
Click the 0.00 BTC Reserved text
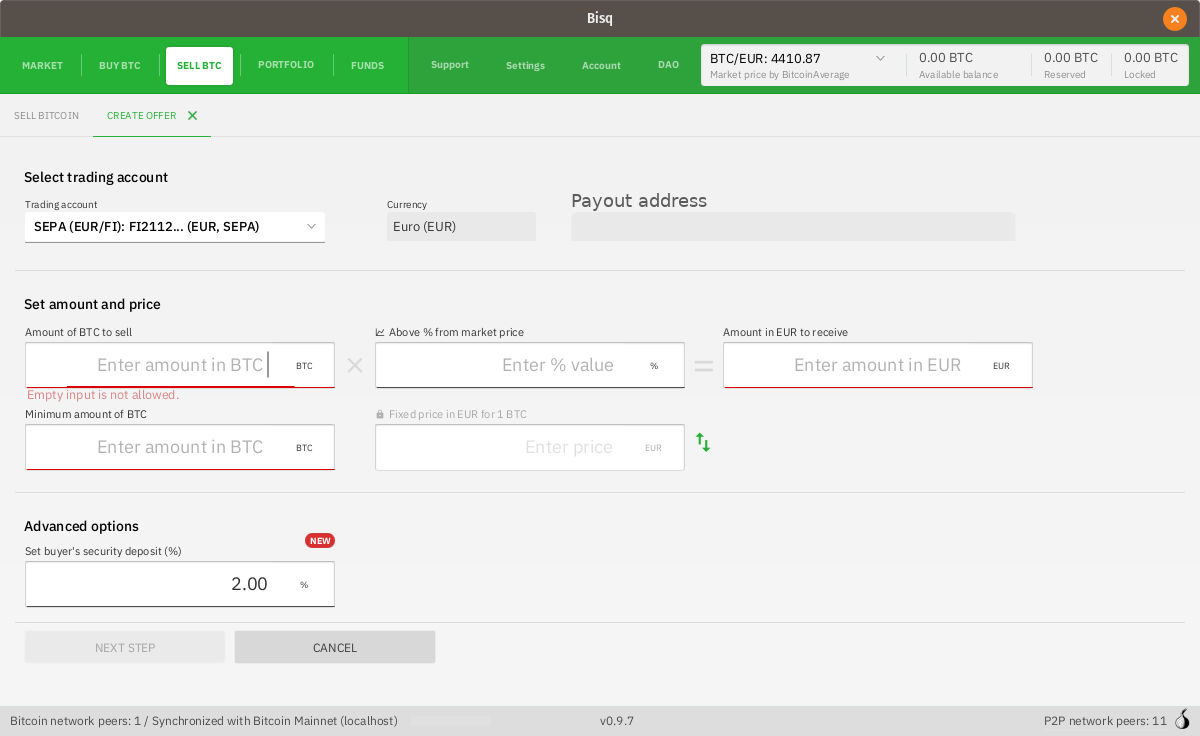click(1071, 58)
